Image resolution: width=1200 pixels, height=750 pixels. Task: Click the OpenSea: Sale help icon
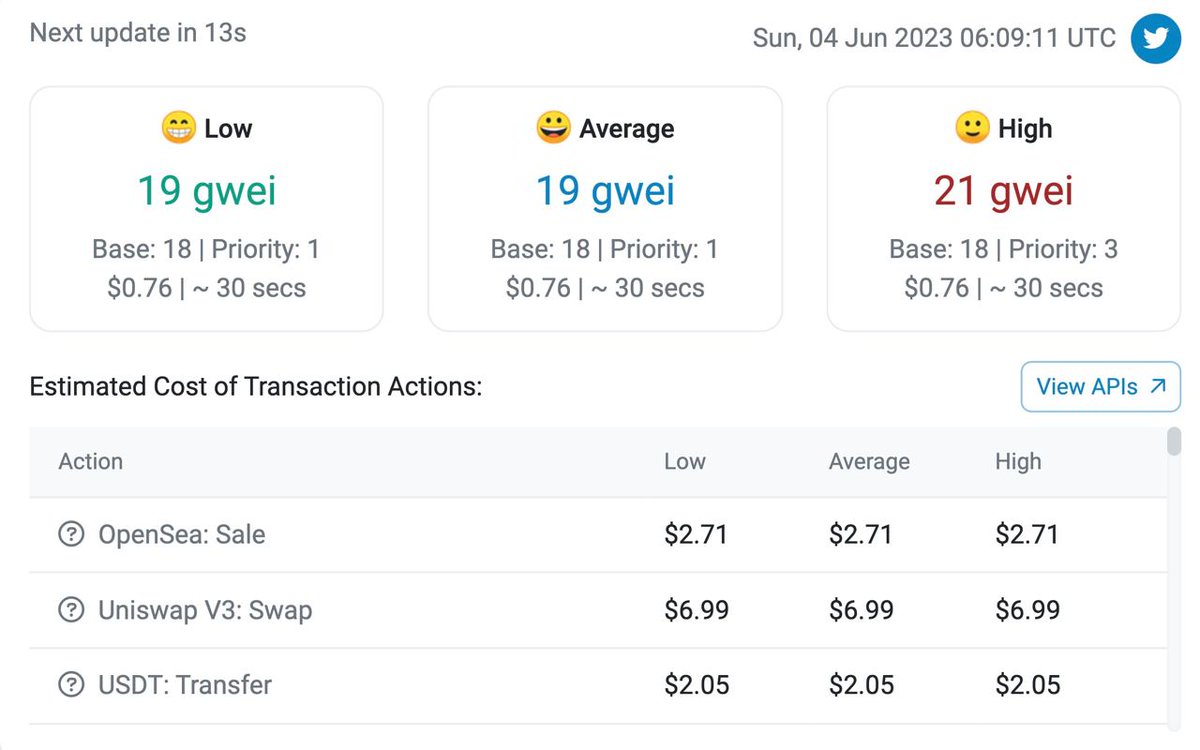click(71, 535)
